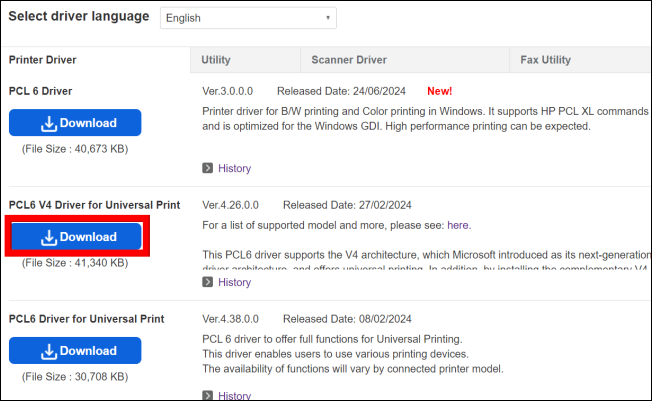Click the 'Select driver language' label

[x=79, y=16]
